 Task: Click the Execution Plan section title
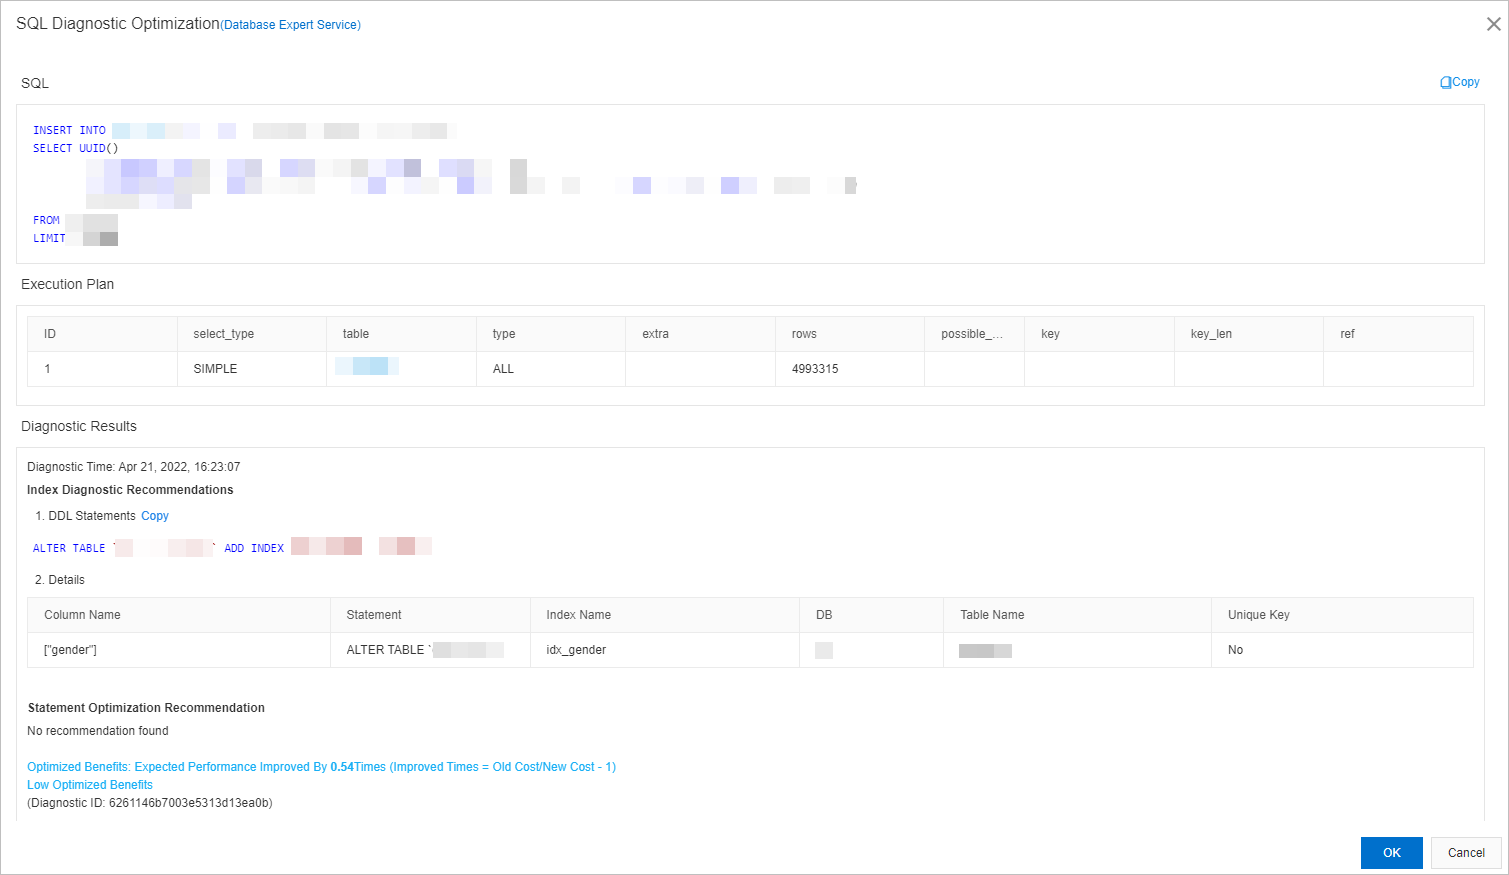[68, 284]
